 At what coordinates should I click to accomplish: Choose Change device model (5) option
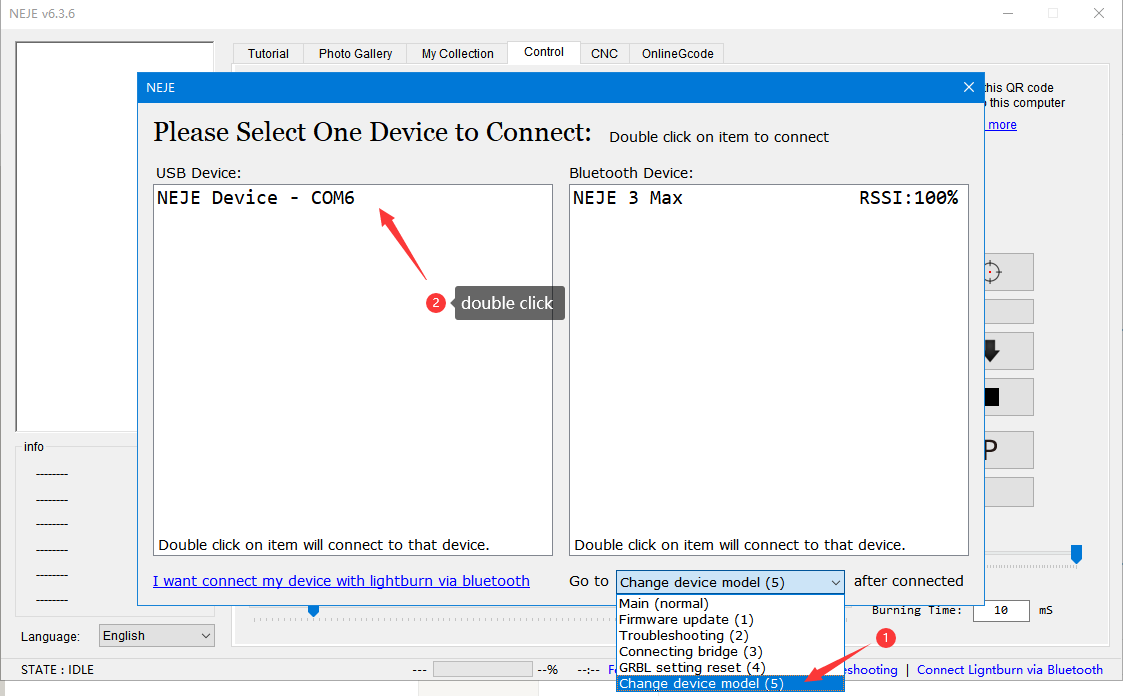(x=702, y=684)
